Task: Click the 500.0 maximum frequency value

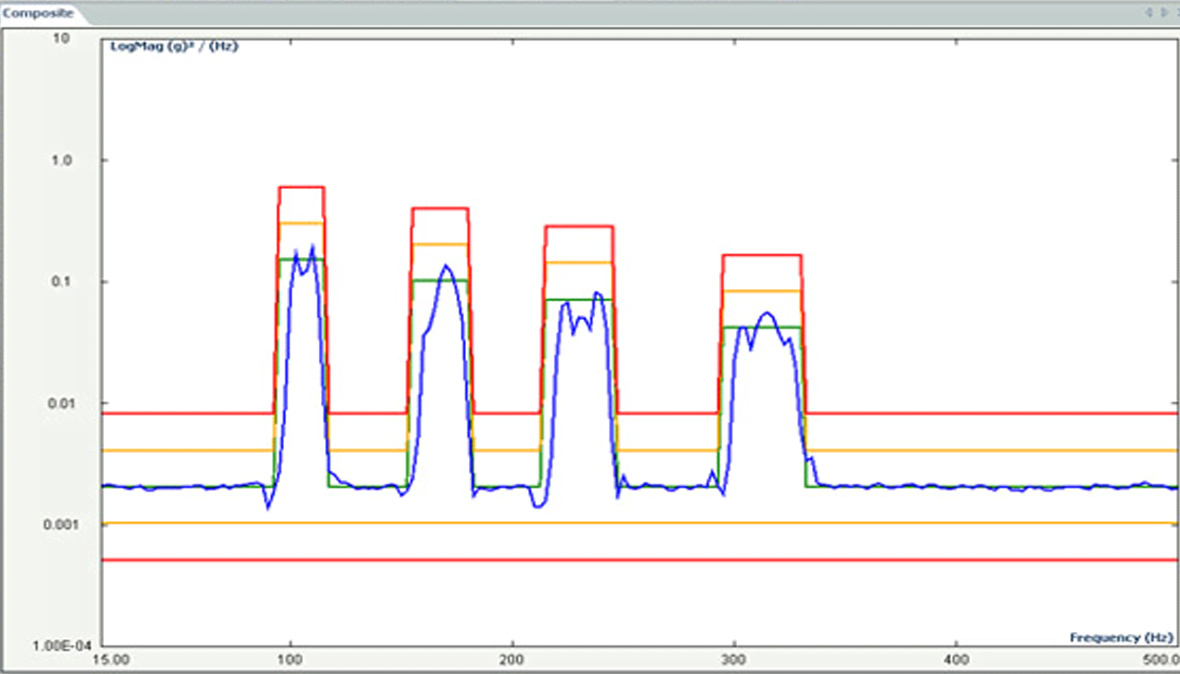Action: [1162, 659]
